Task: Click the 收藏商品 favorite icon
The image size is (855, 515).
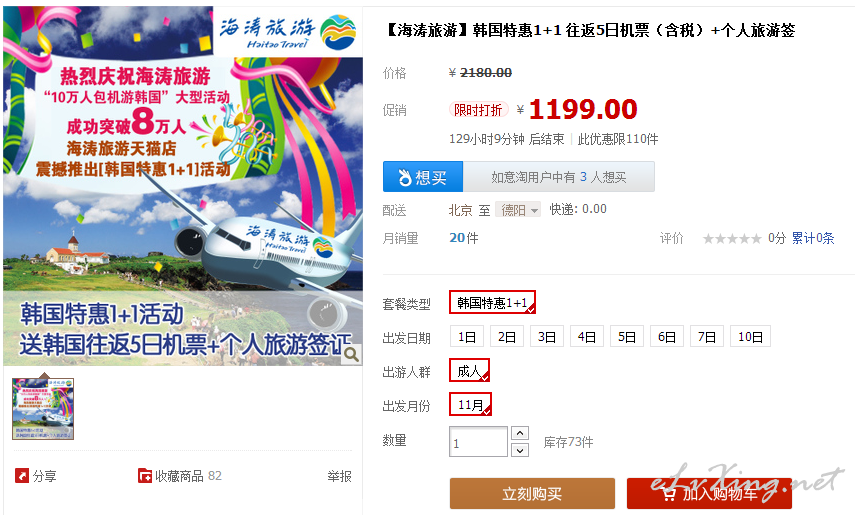Action: [x=144, y=476]
